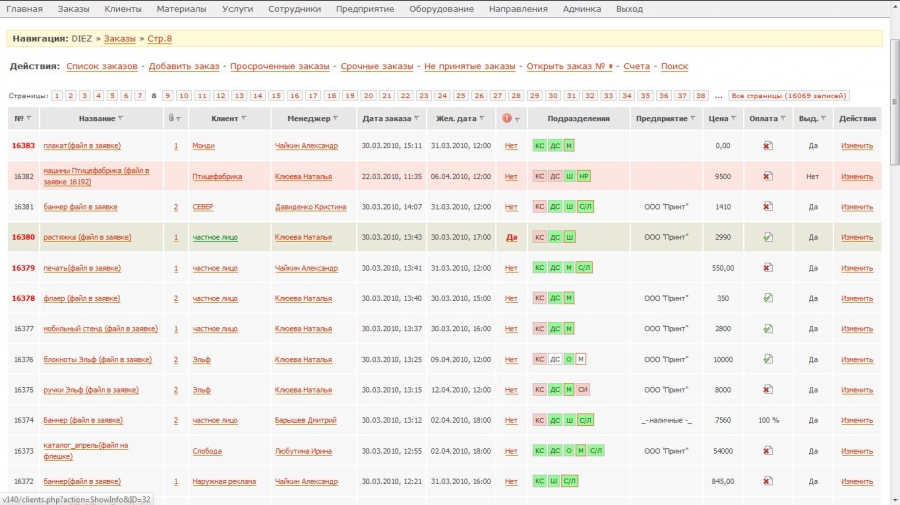Click the СИ department badge on order 16375
This screenshot has width=900, height=505.
[583, 390]
